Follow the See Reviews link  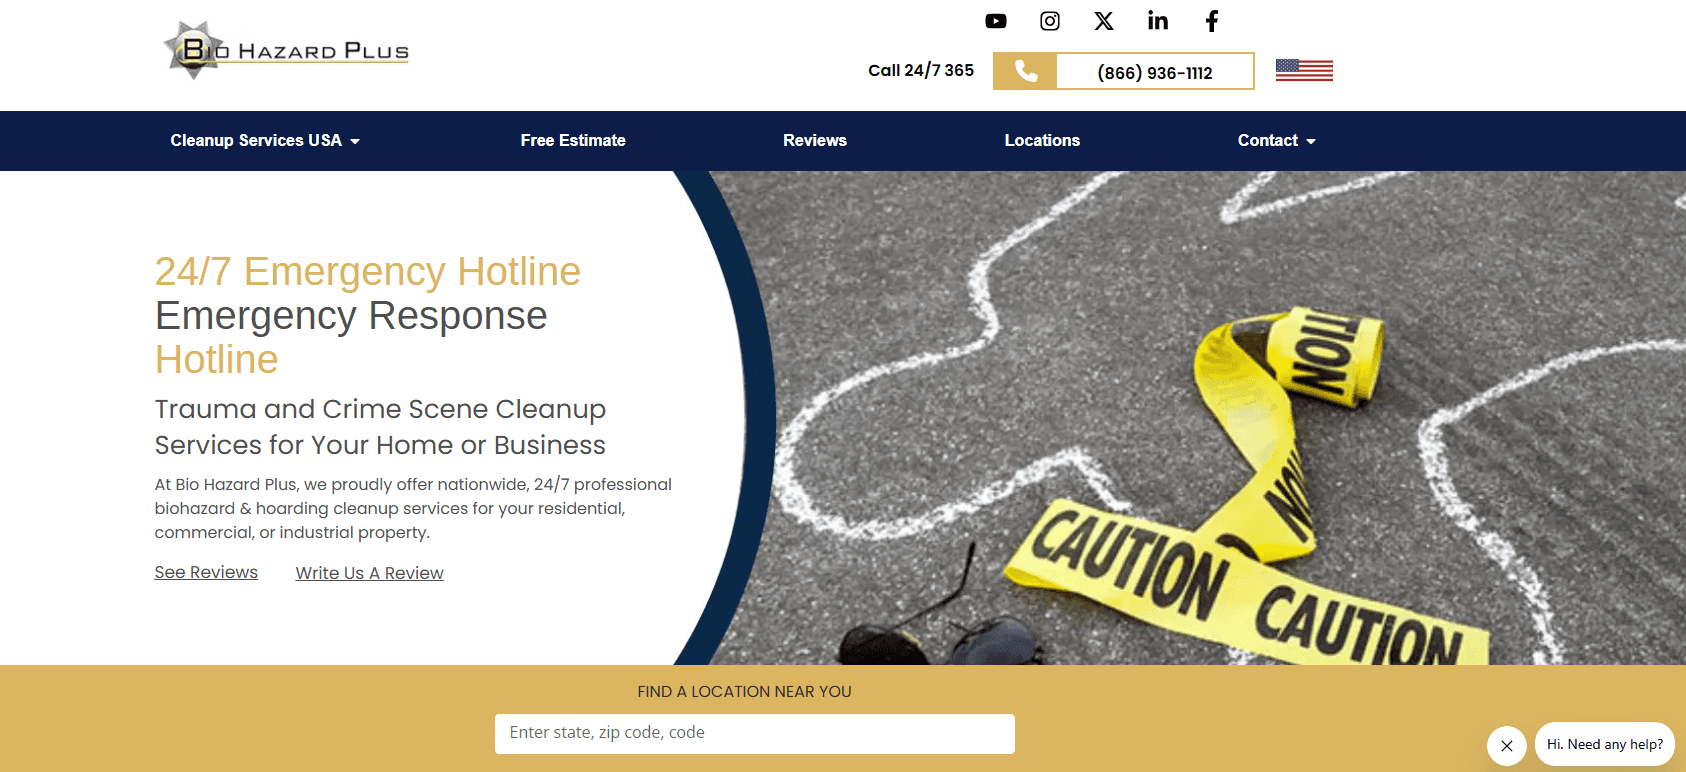point(206,572)
